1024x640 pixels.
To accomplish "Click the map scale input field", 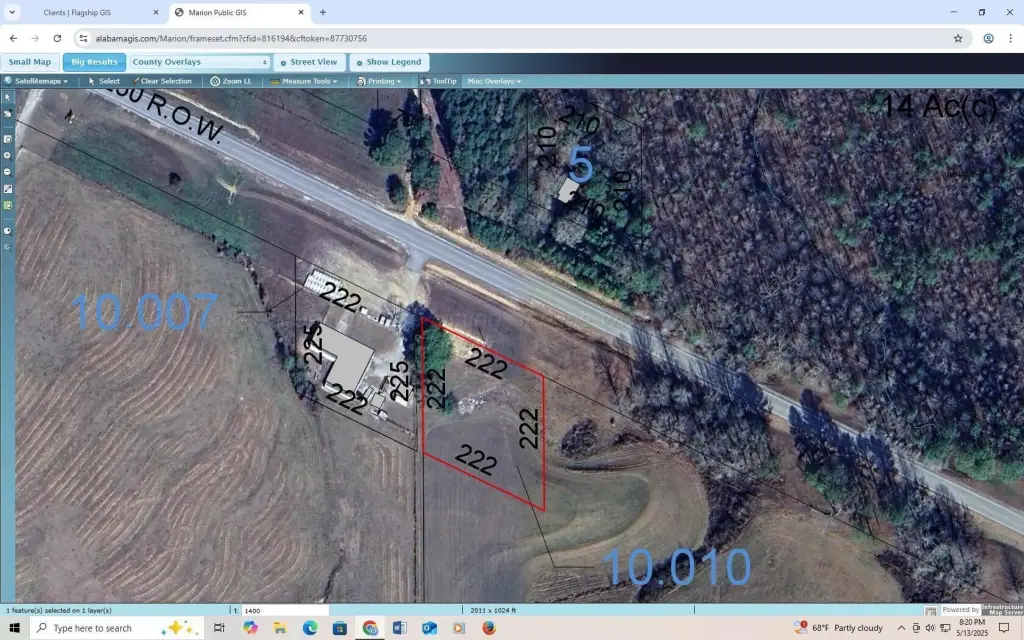I will pos(285,610).
